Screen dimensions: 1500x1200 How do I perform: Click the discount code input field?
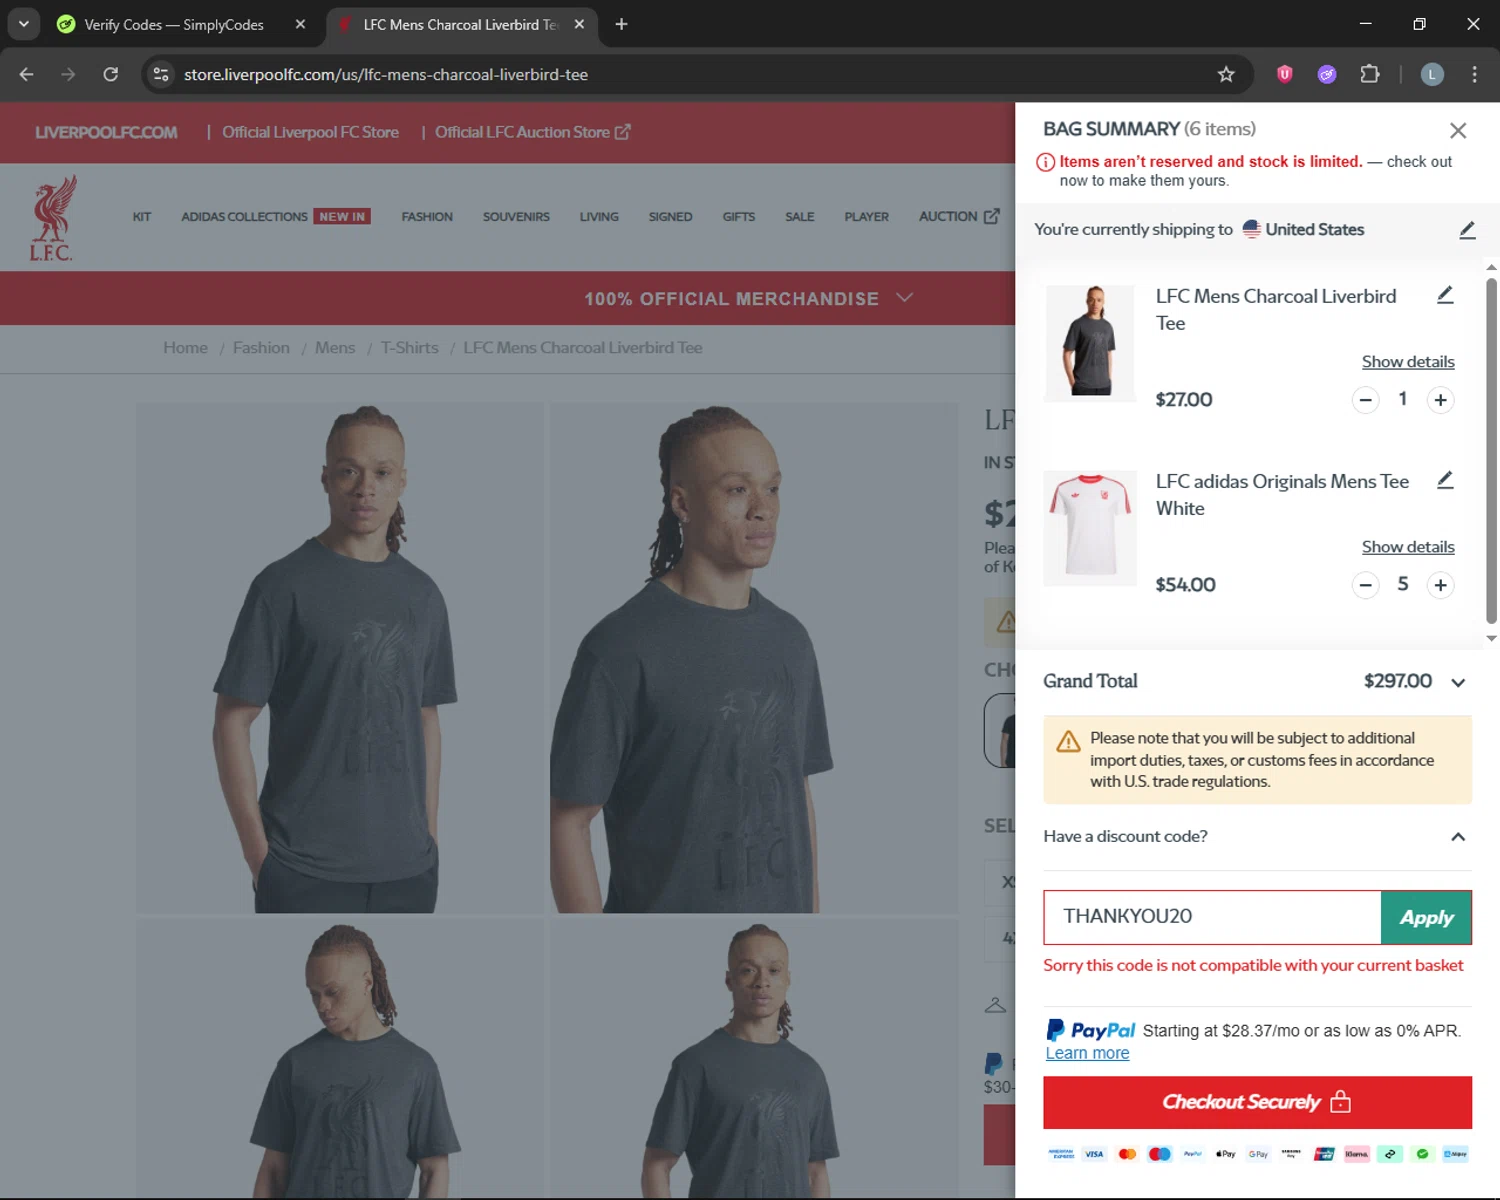tap(1212, 917)
